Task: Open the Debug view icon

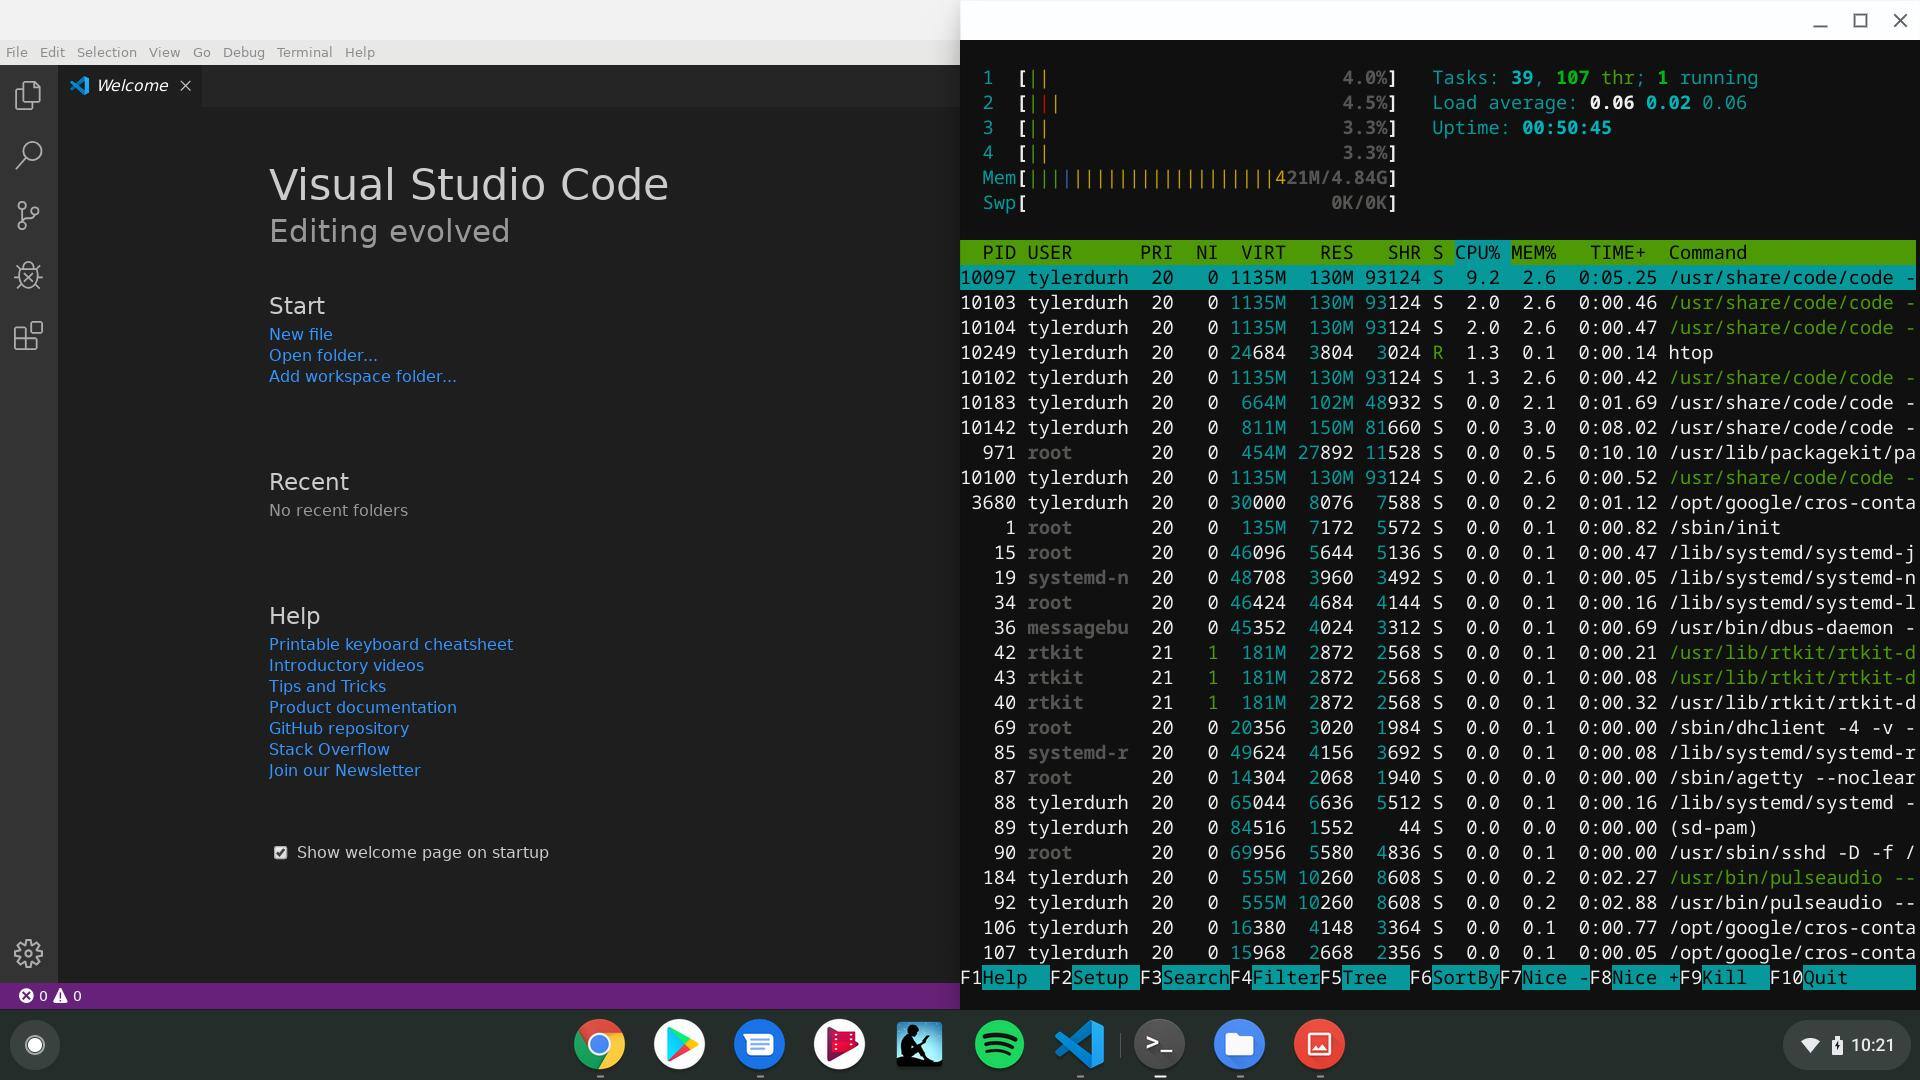Action: click(28, 275)
